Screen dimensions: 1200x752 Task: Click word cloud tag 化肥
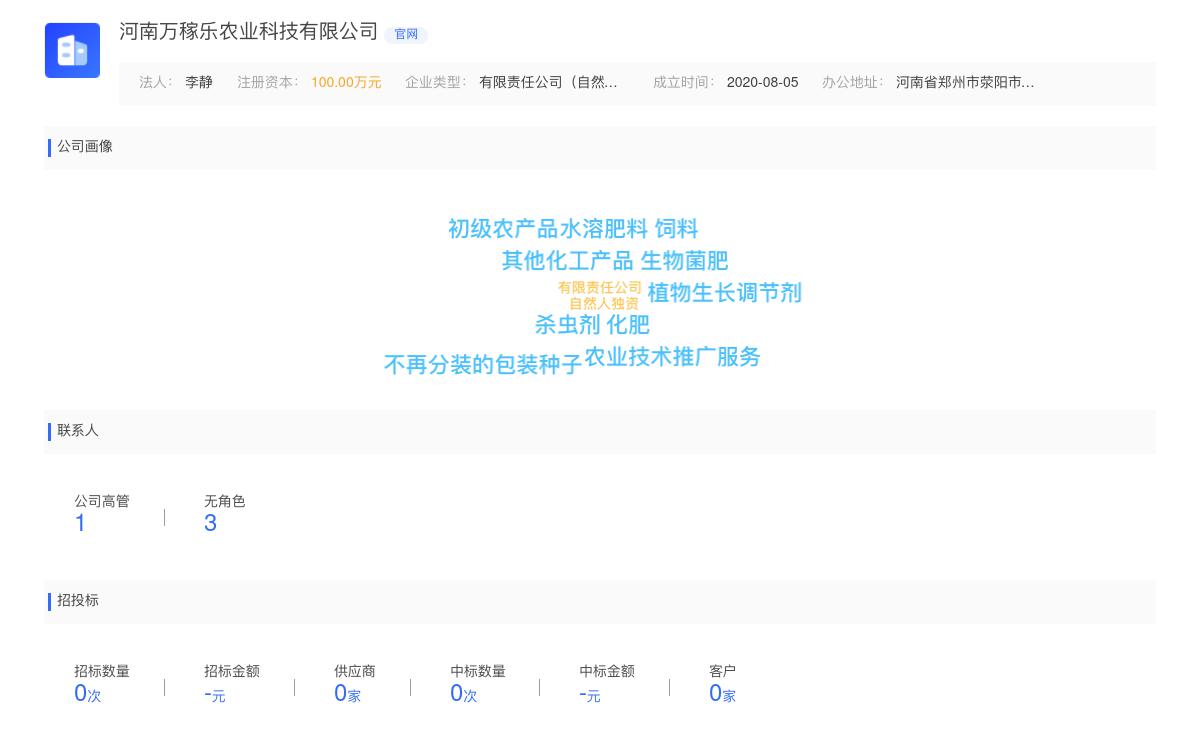click(x=629, y=325)
